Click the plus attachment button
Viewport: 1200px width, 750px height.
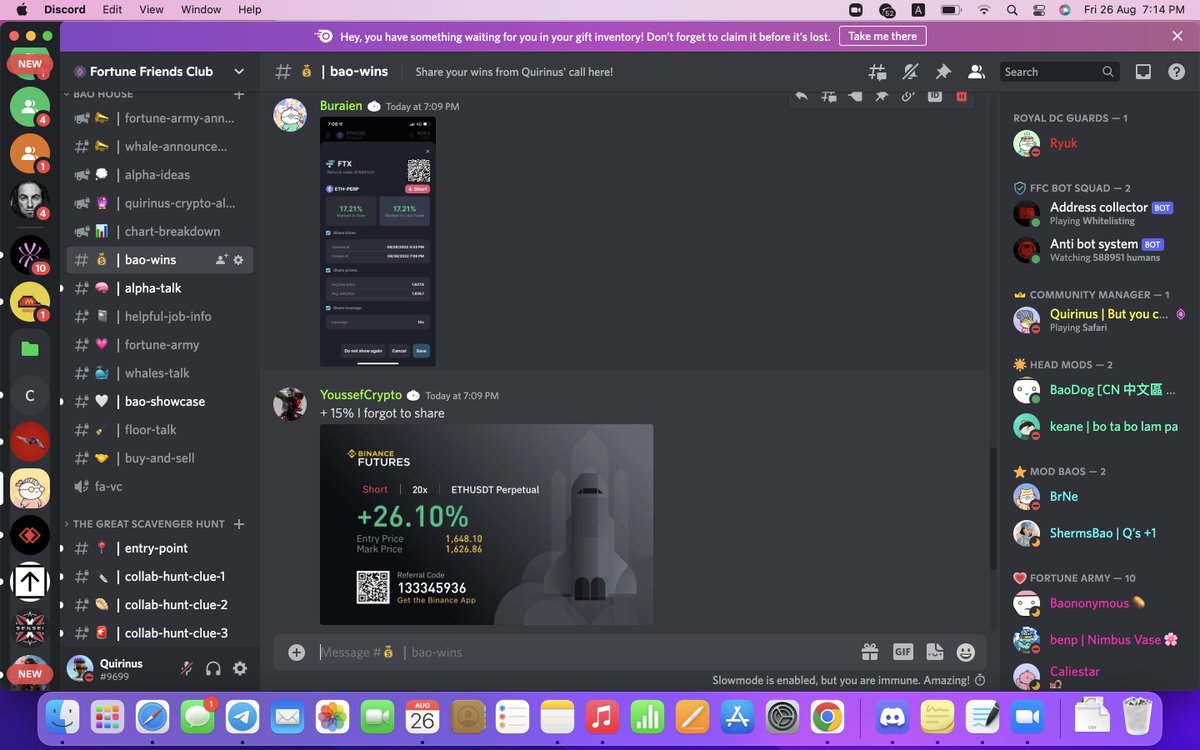tap(296, 652)
